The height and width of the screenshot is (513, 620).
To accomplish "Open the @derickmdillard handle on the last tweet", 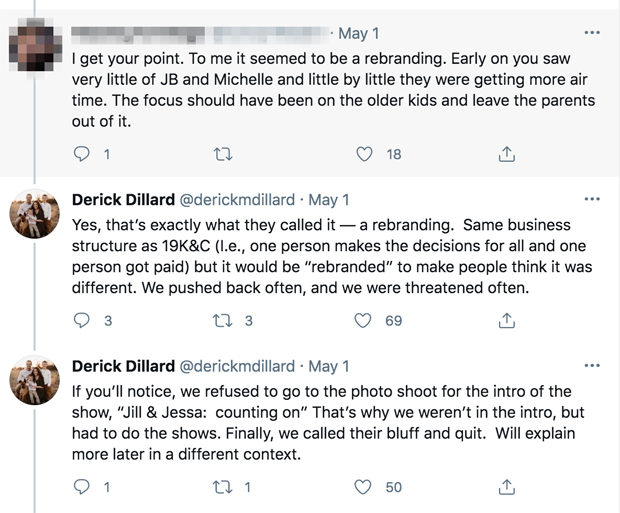I will tap(237, 366).
